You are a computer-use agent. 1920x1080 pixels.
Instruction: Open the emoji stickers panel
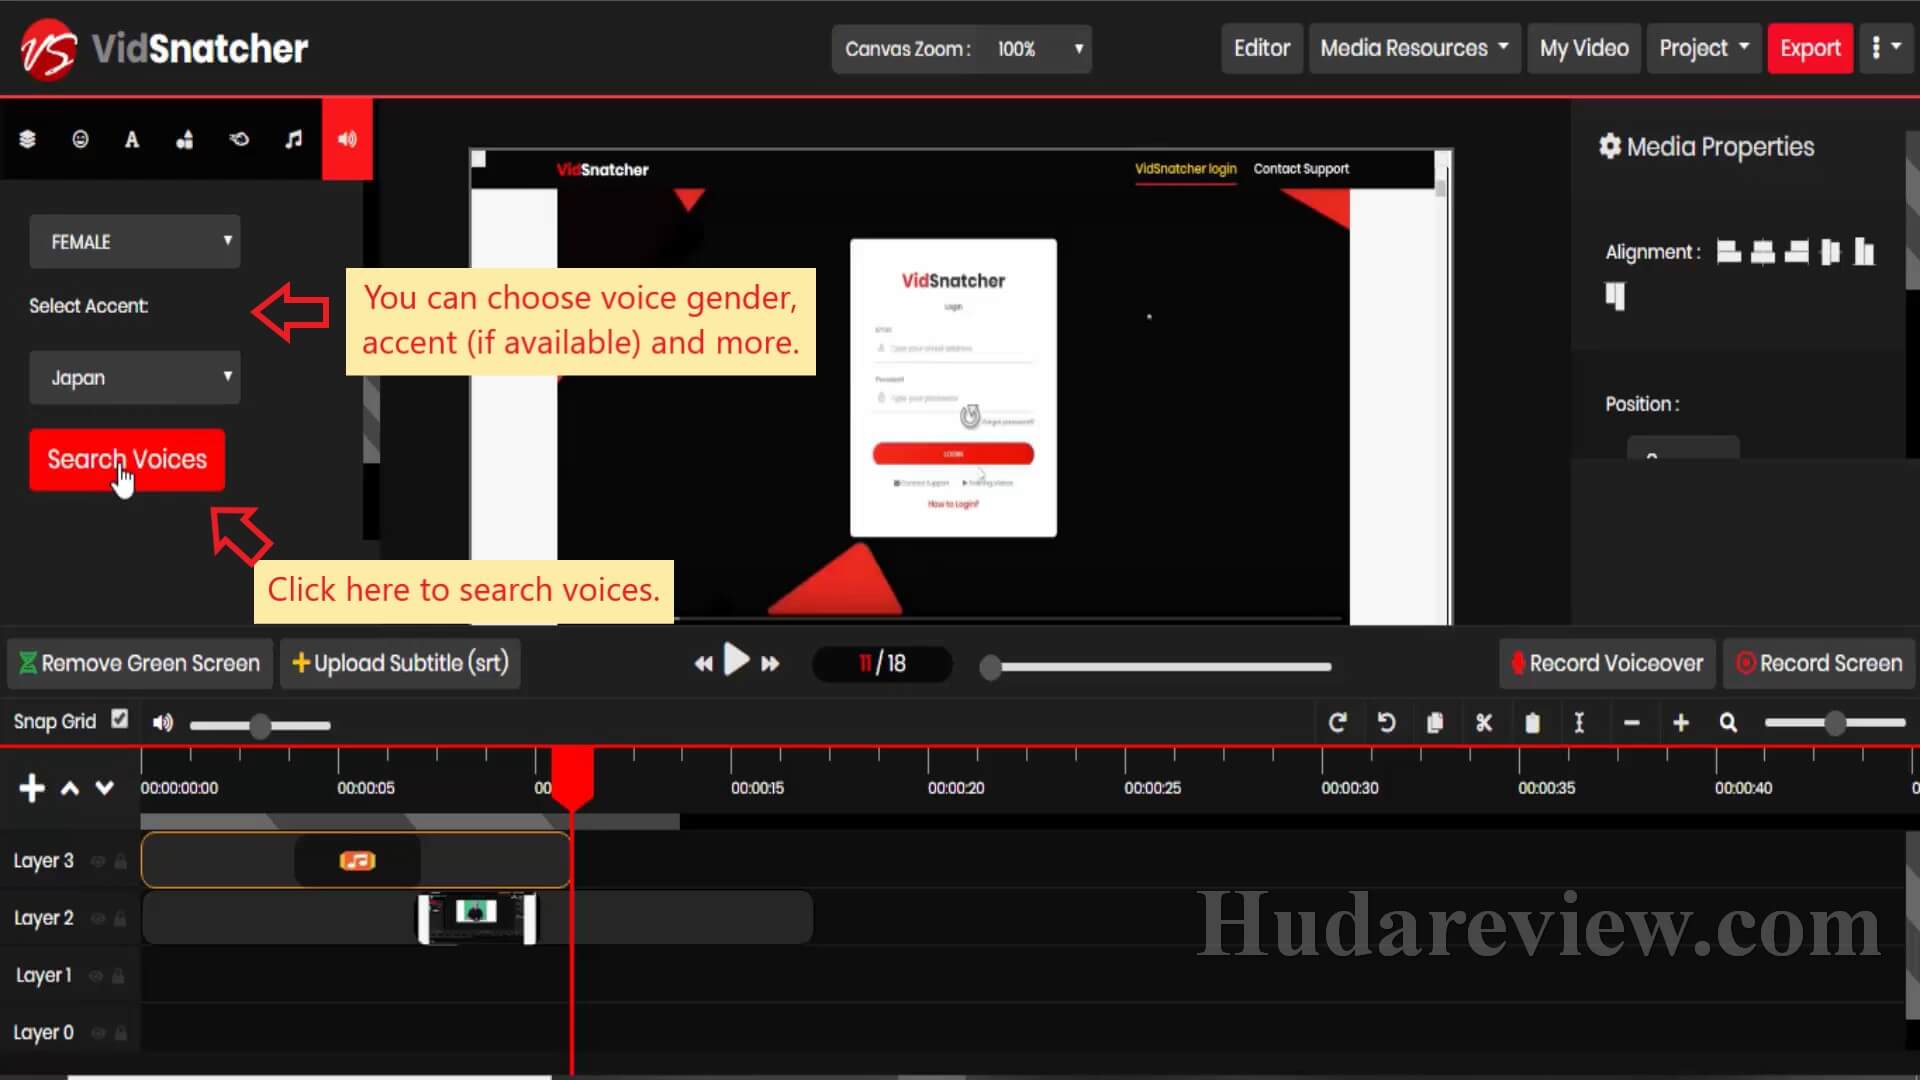[x=80, y=139]
